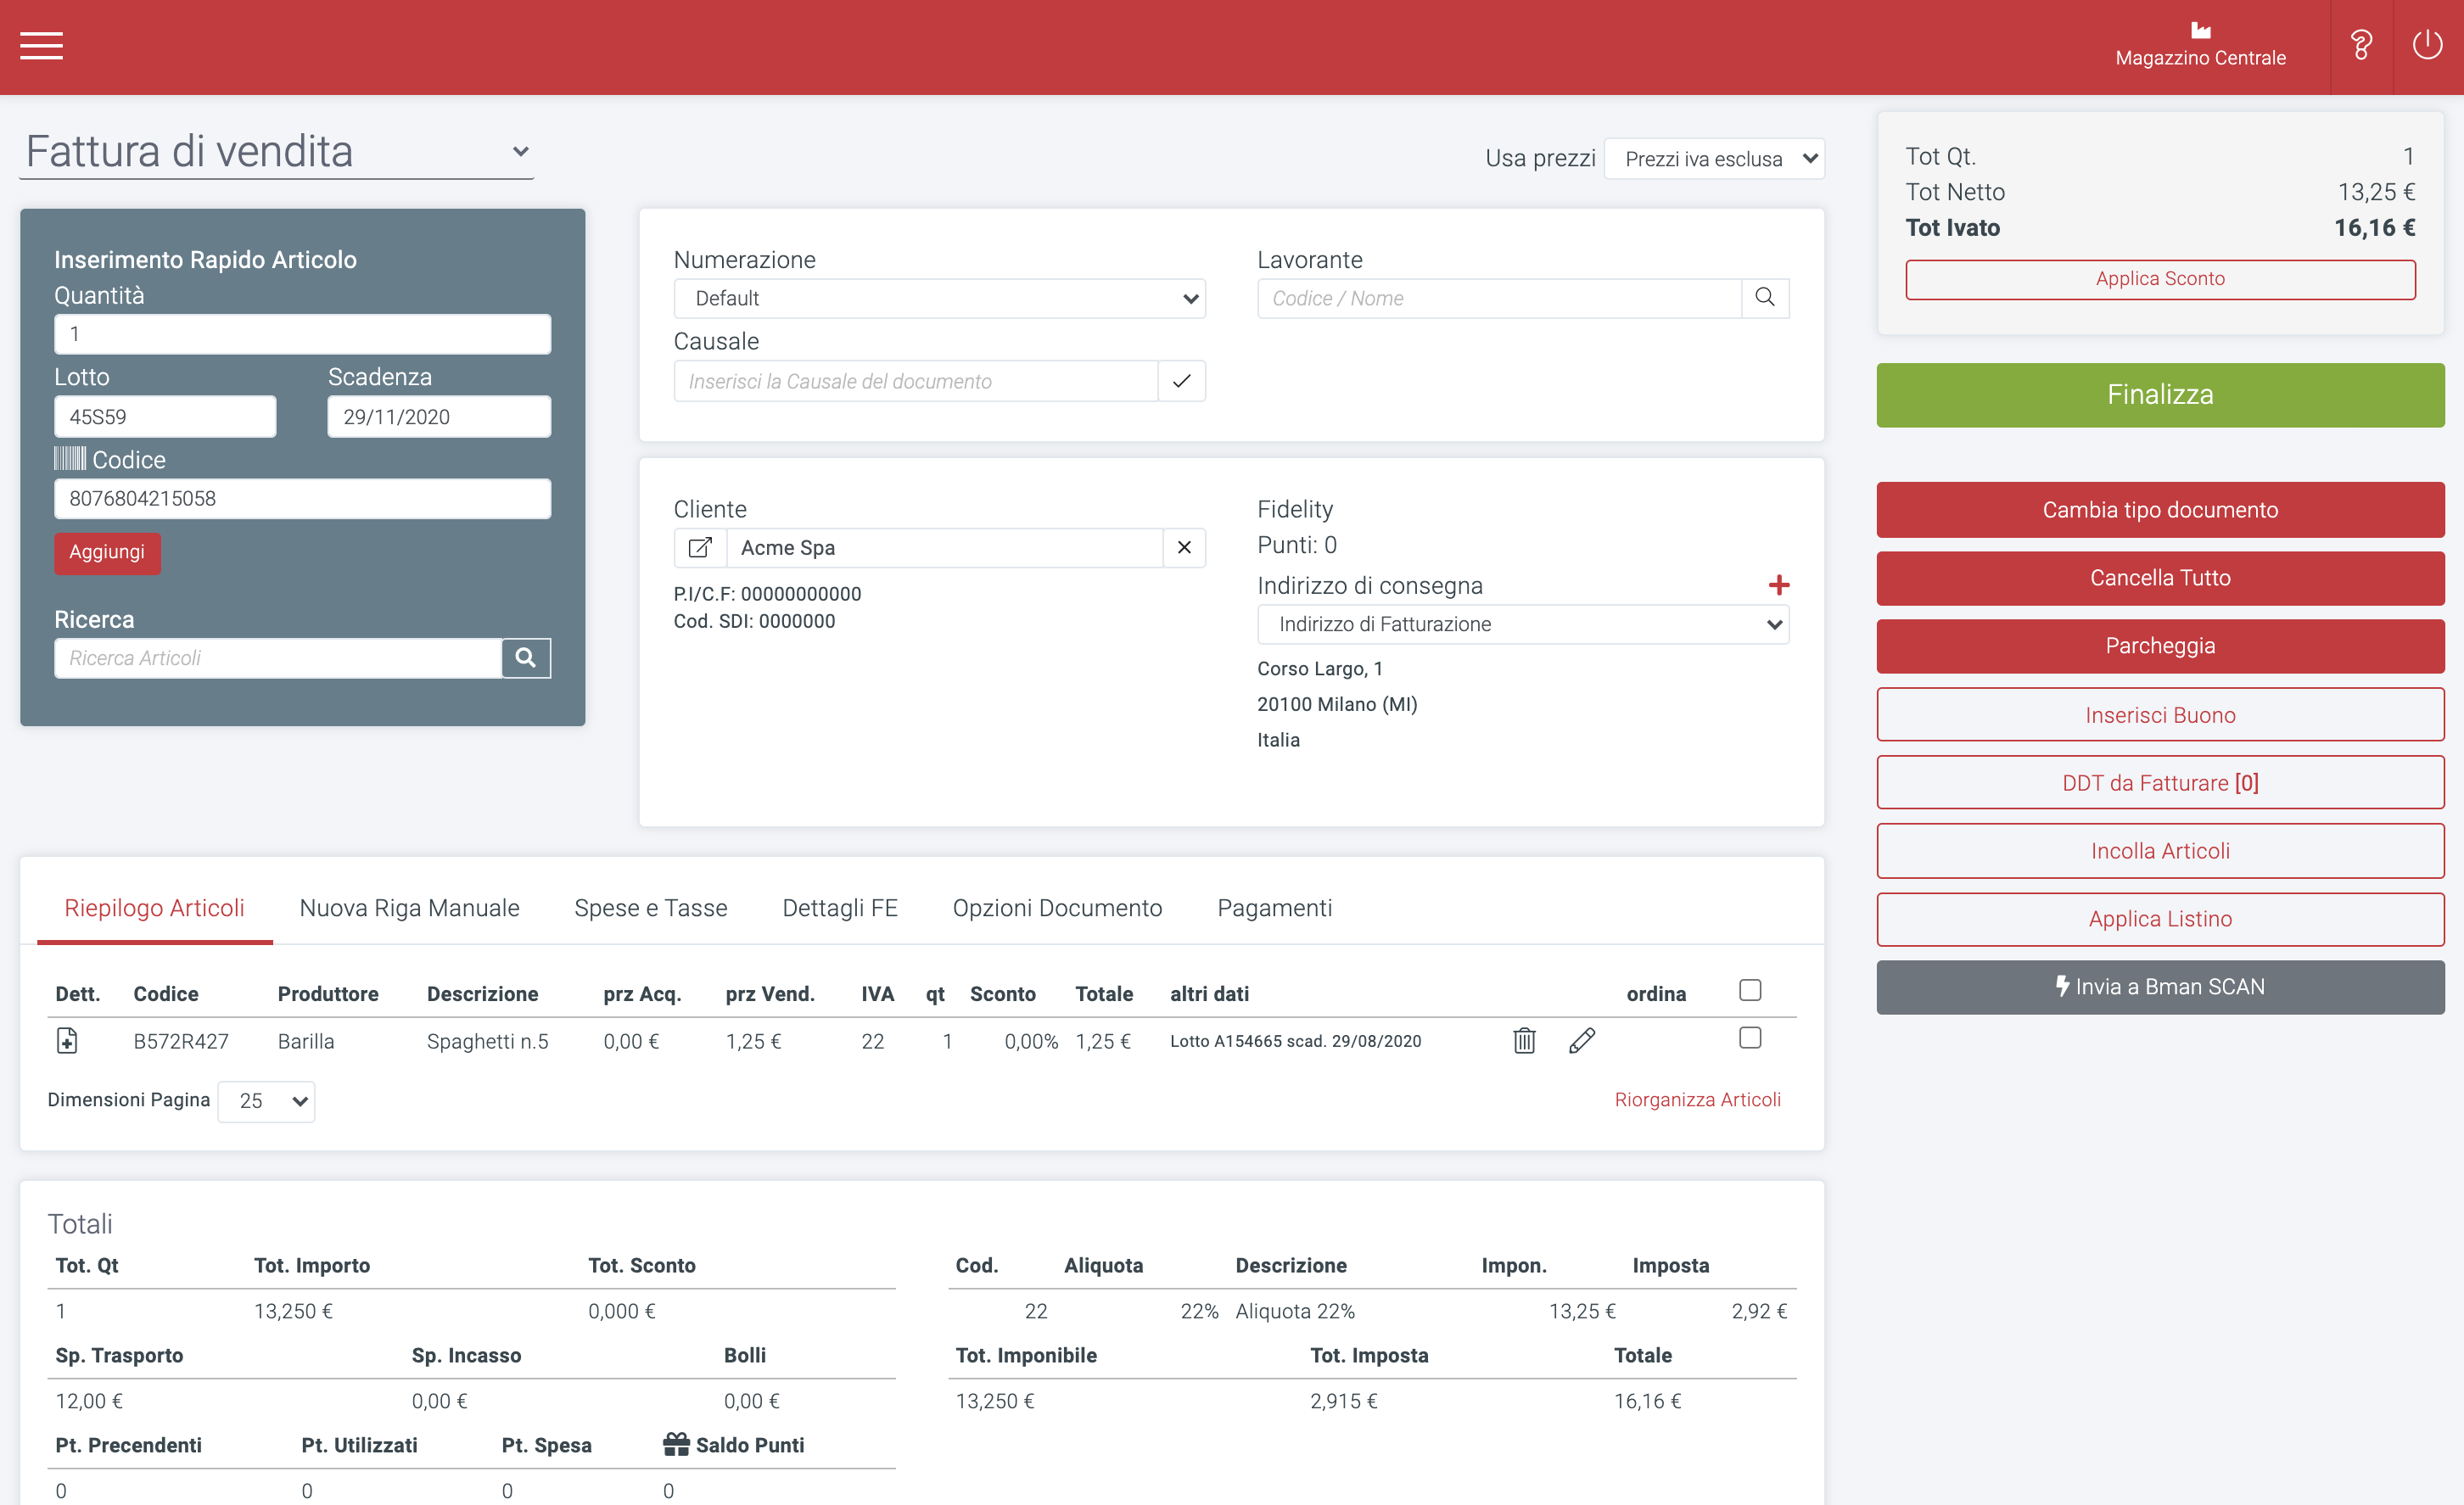This screenshot has width=2464, height=1505.
Task: Click the Applica Sconto button
Action: (2160, 279)
